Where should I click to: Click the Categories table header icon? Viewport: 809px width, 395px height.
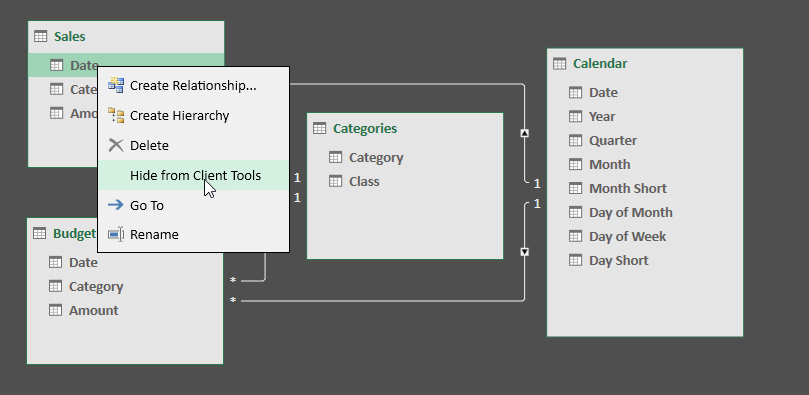pyautogui.click(x=319, y=128)
